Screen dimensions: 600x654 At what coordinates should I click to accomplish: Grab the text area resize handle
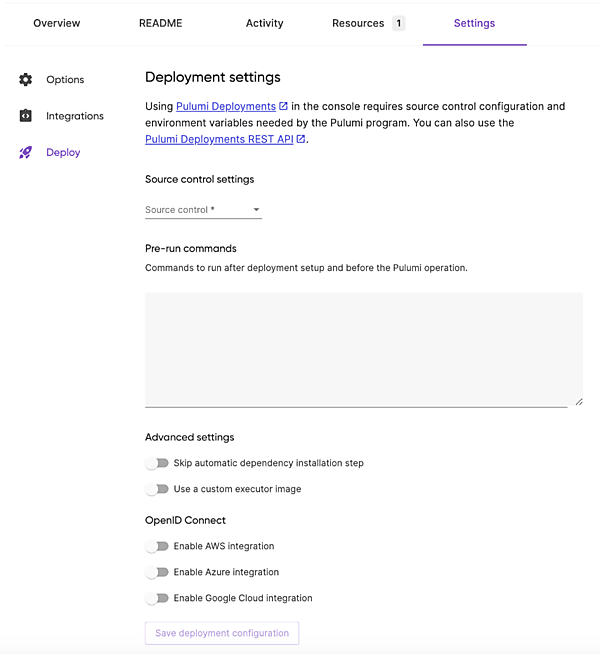pyautogui.click(x=578, y=402)
